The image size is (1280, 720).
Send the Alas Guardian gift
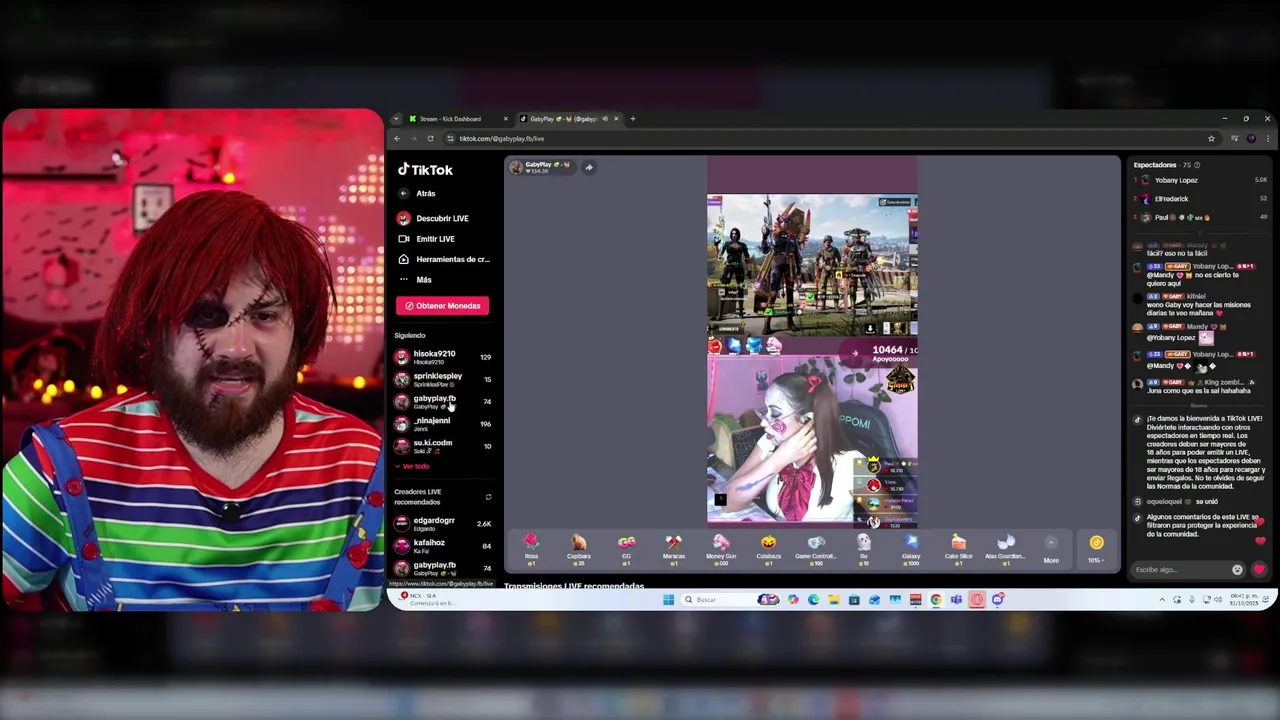pyautogui.click(x=1006, y=548)
